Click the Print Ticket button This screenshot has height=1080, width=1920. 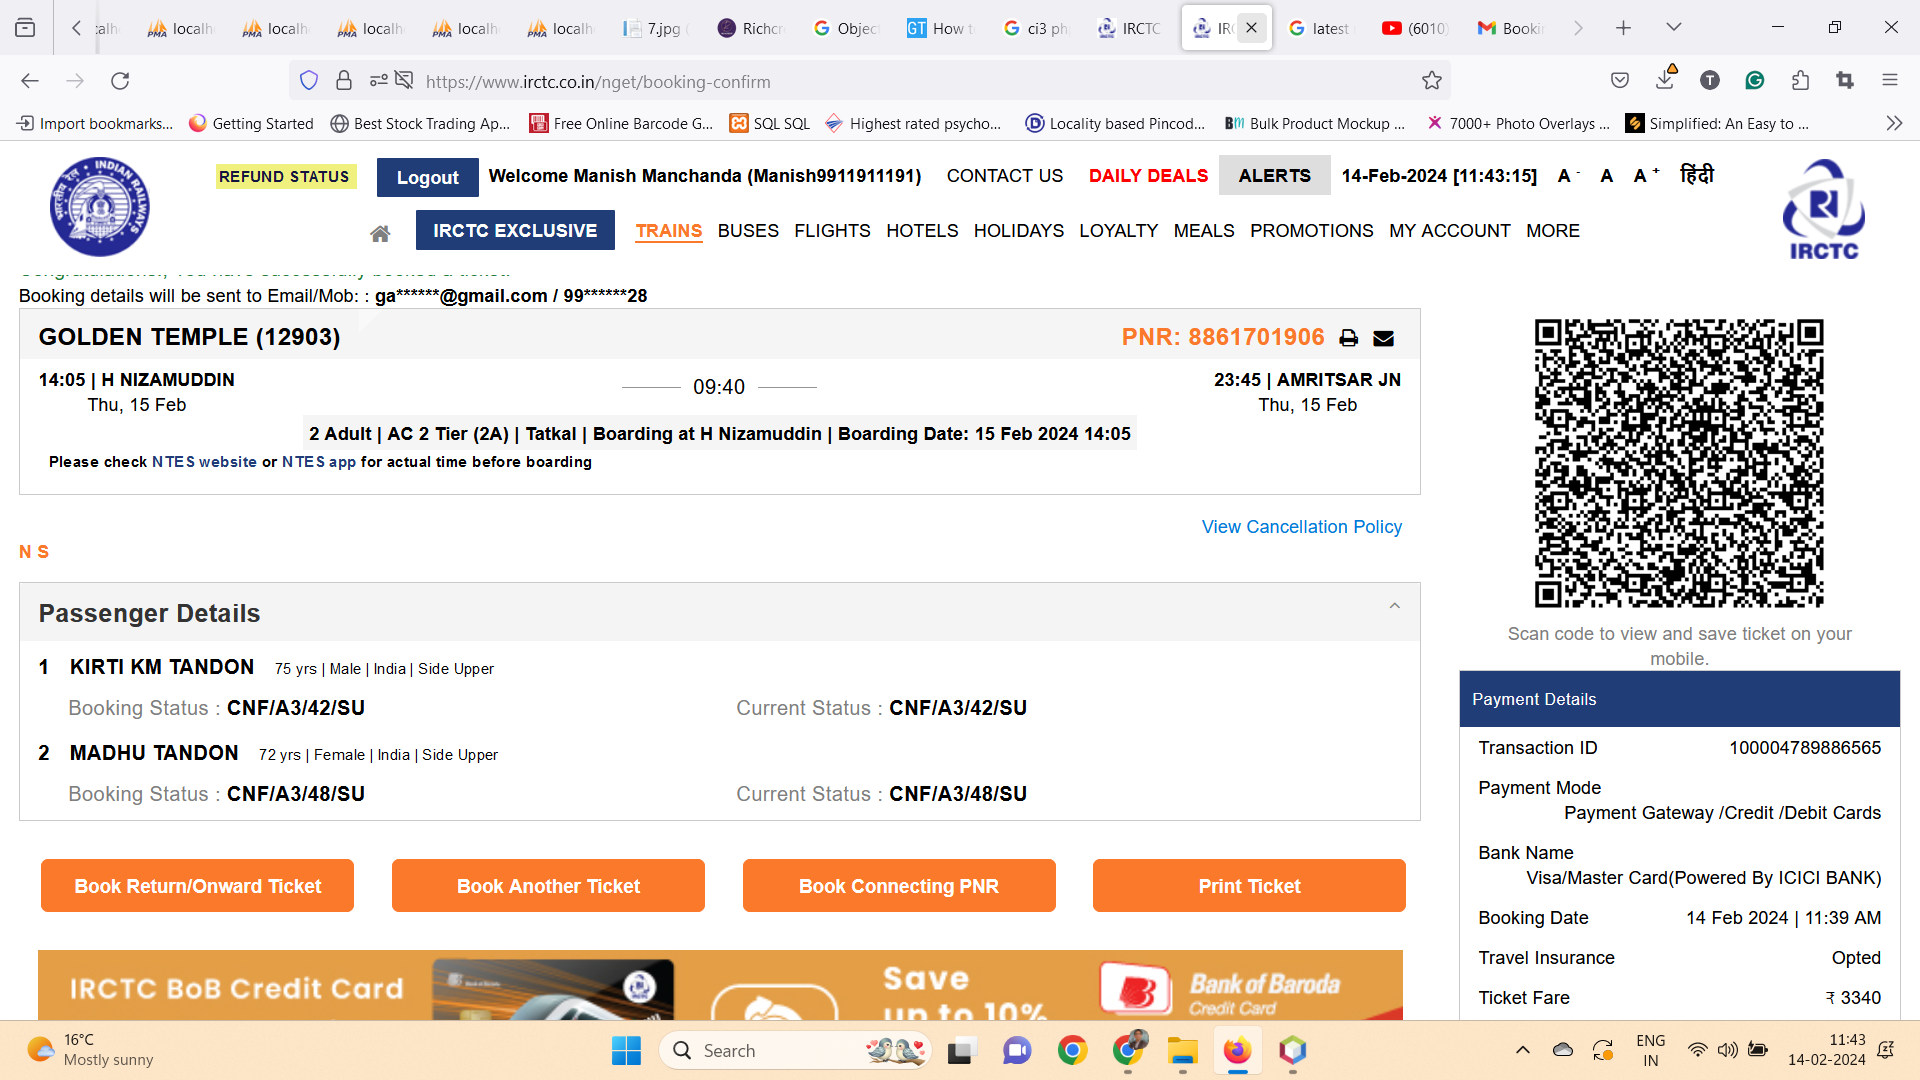tap(1248, 886)
